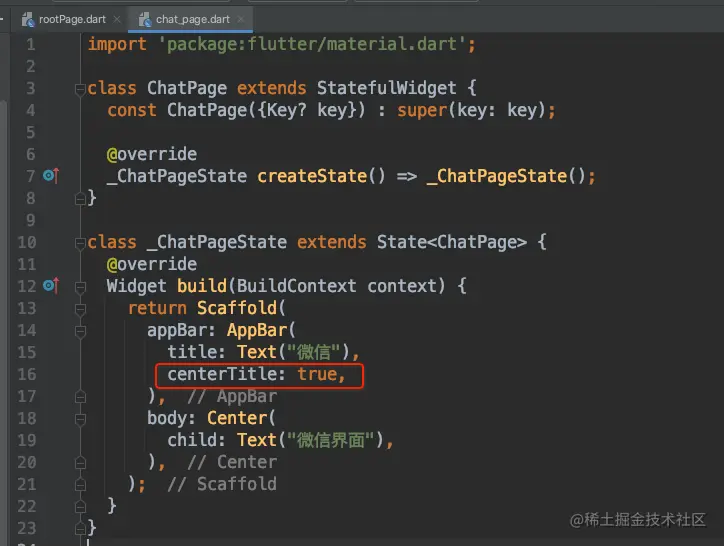This screenshot has height=546, width=724.
Task: Click StatefulWidget on line 3
Action: pyautogui.click(x=386, y=88)
